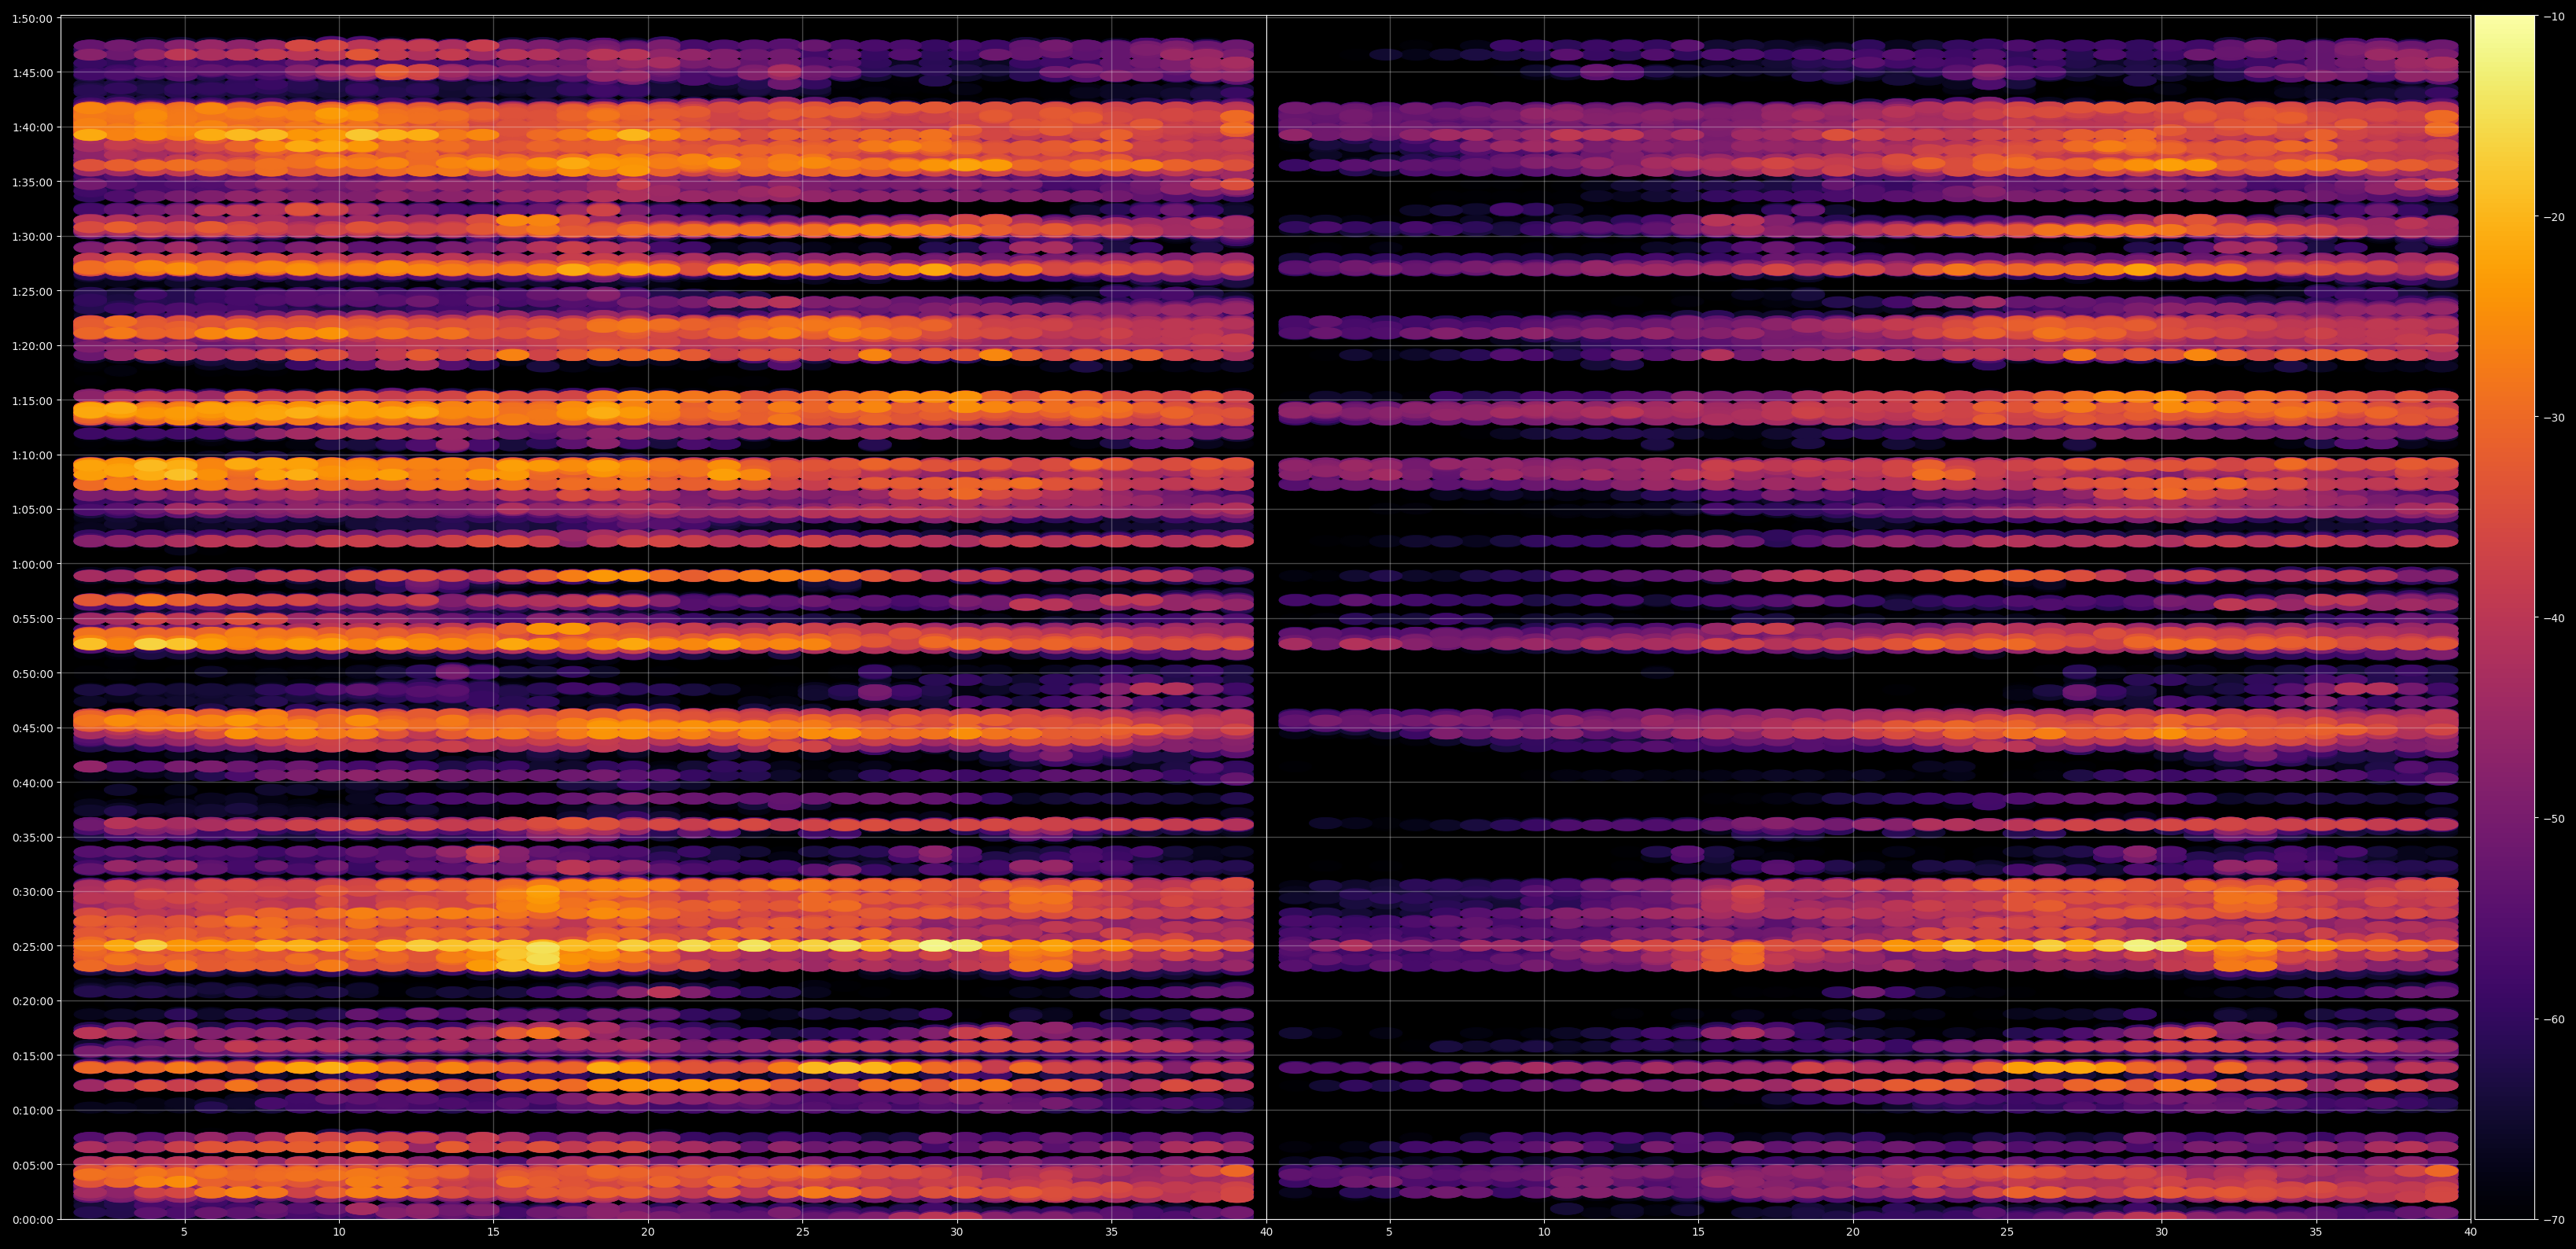Viewport: 2576px width, 1249px height.
Task: Click x-axis label 15 in left half
Action: (x=493, y=1232)
